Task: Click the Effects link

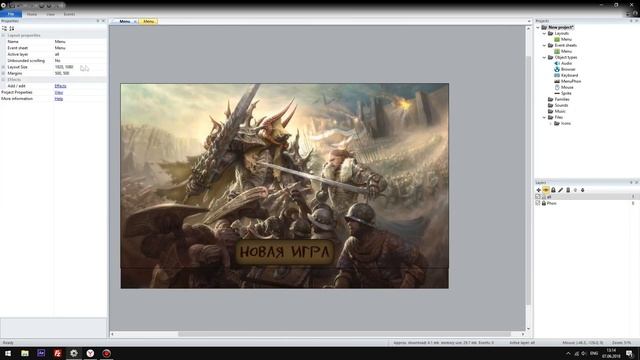Action: (60, 86)
